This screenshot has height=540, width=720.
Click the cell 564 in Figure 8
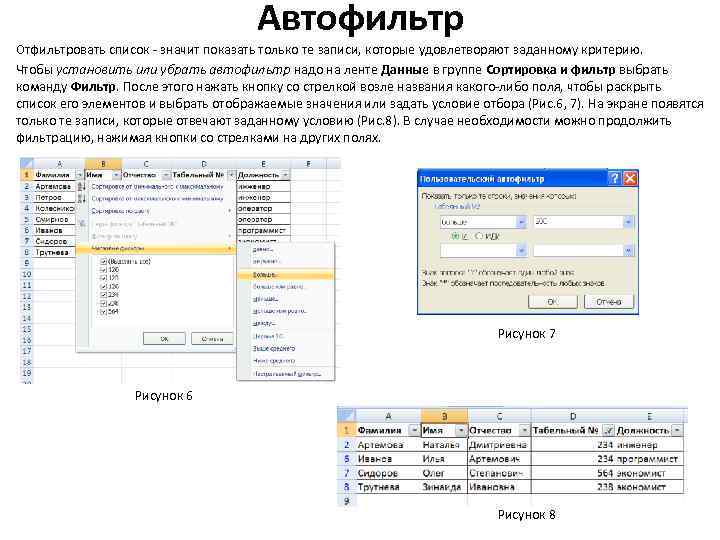pyautogui.click(x=573, y=472)
